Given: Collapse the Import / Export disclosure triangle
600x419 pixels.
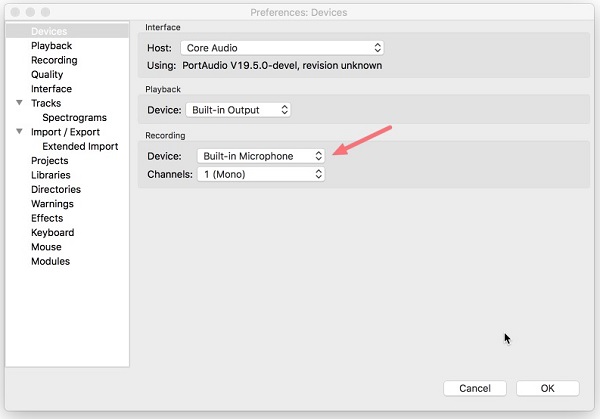Looking at the screenshot, I should tap(19, 131).
